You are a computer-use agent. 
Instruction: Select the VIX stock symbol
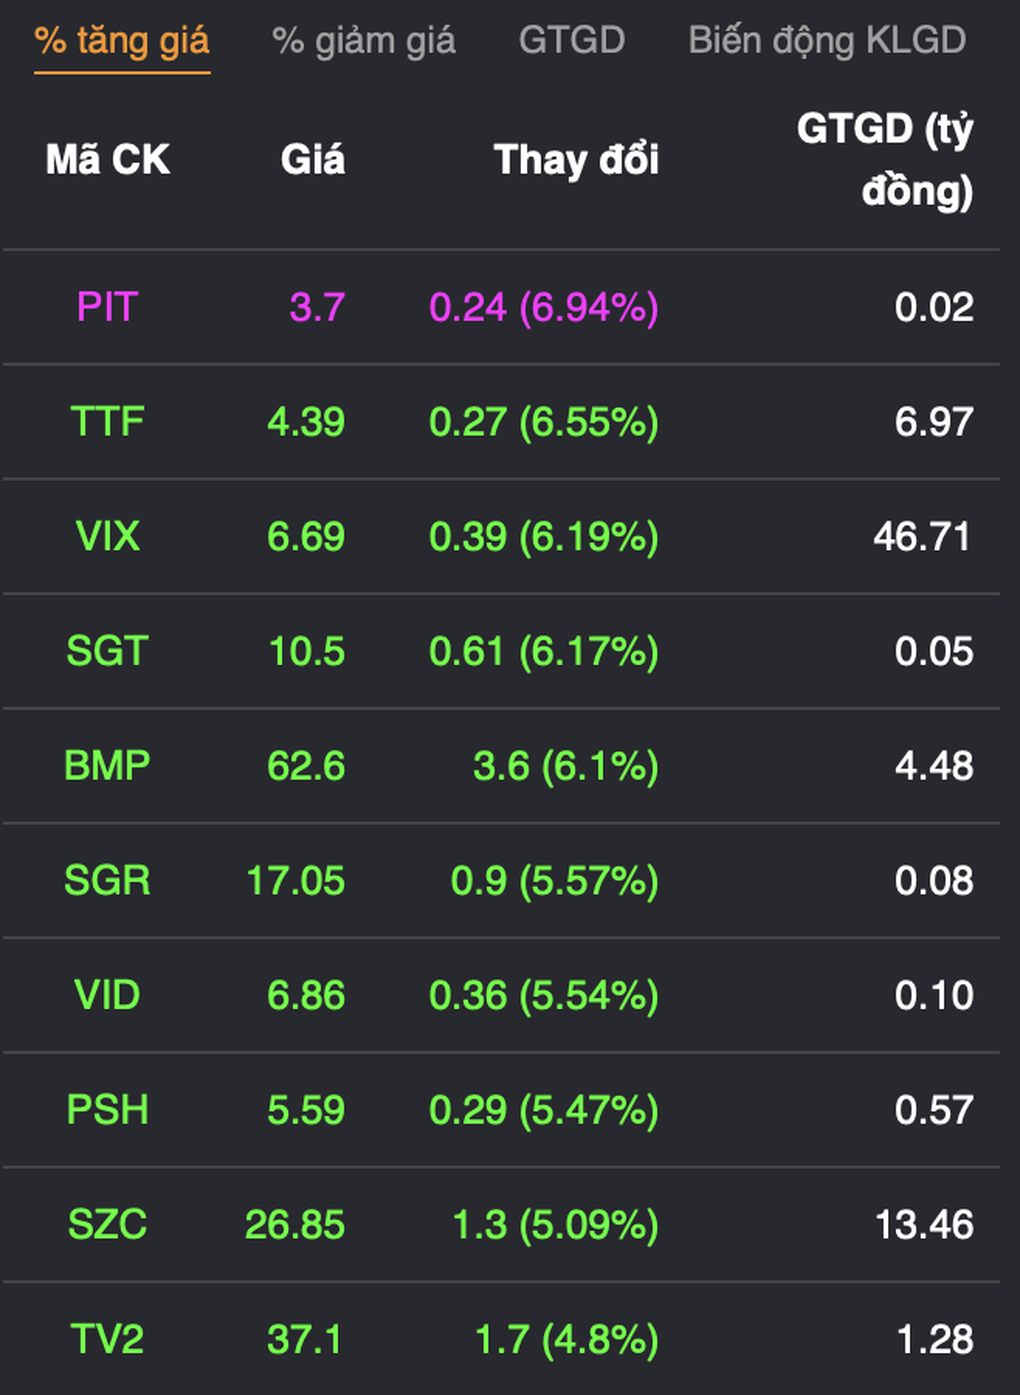pos(107,537)
